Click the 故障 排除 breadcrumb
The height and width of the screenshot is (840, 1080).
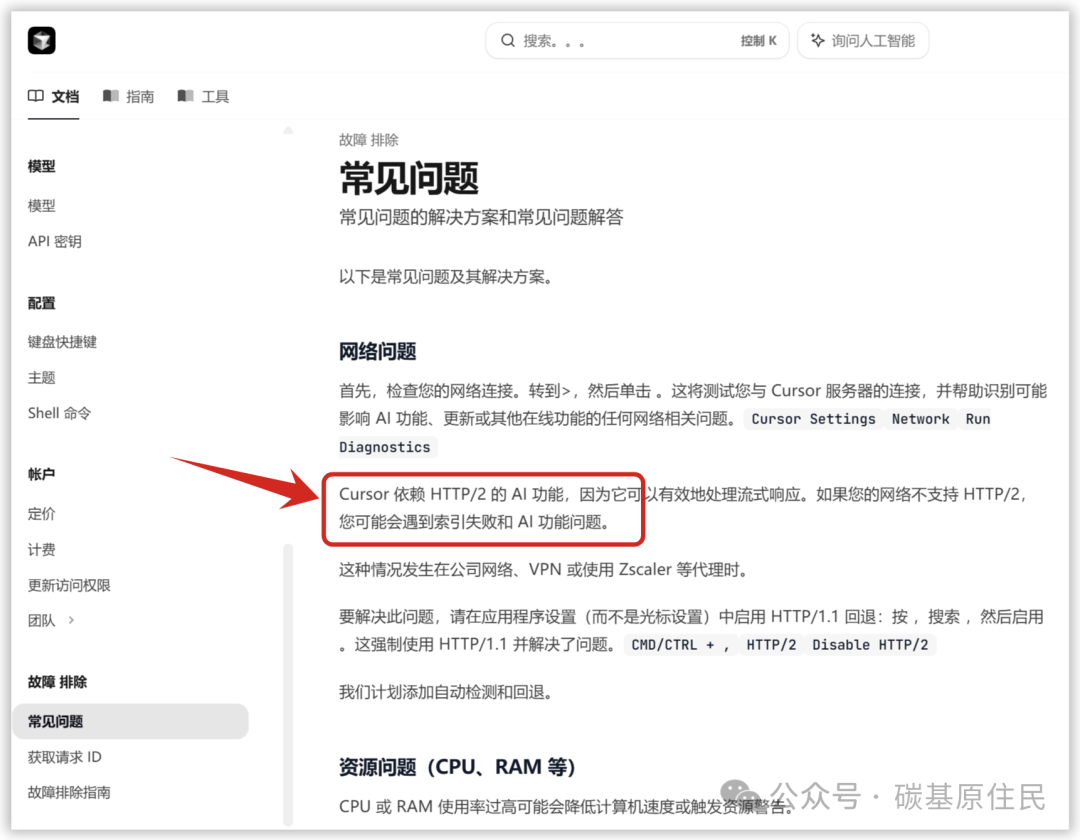click(368, 140)
